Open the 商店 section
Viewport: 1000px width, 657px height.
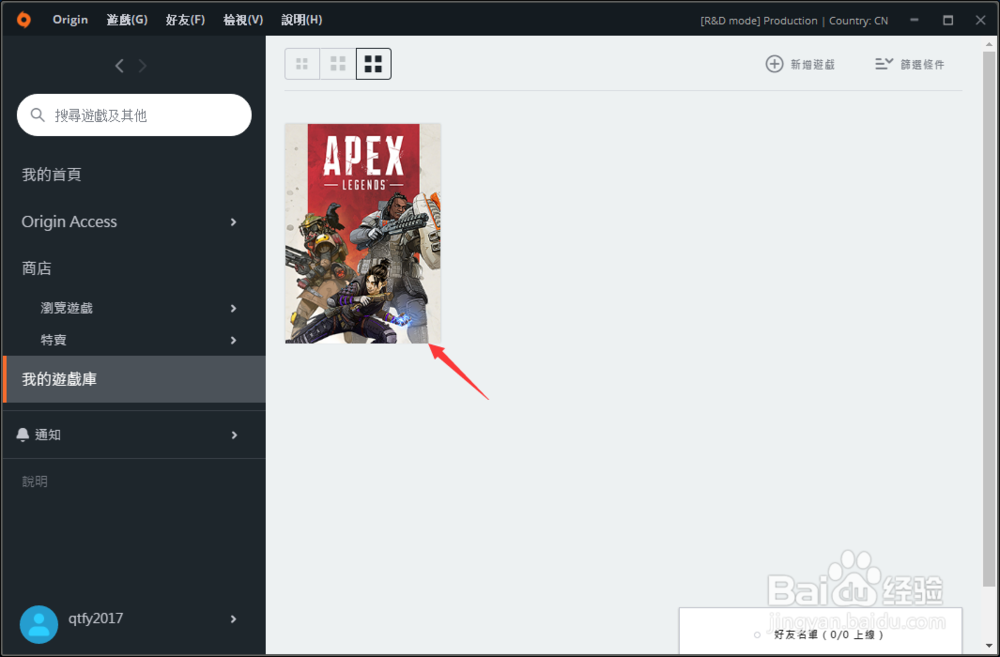(36, 268)
